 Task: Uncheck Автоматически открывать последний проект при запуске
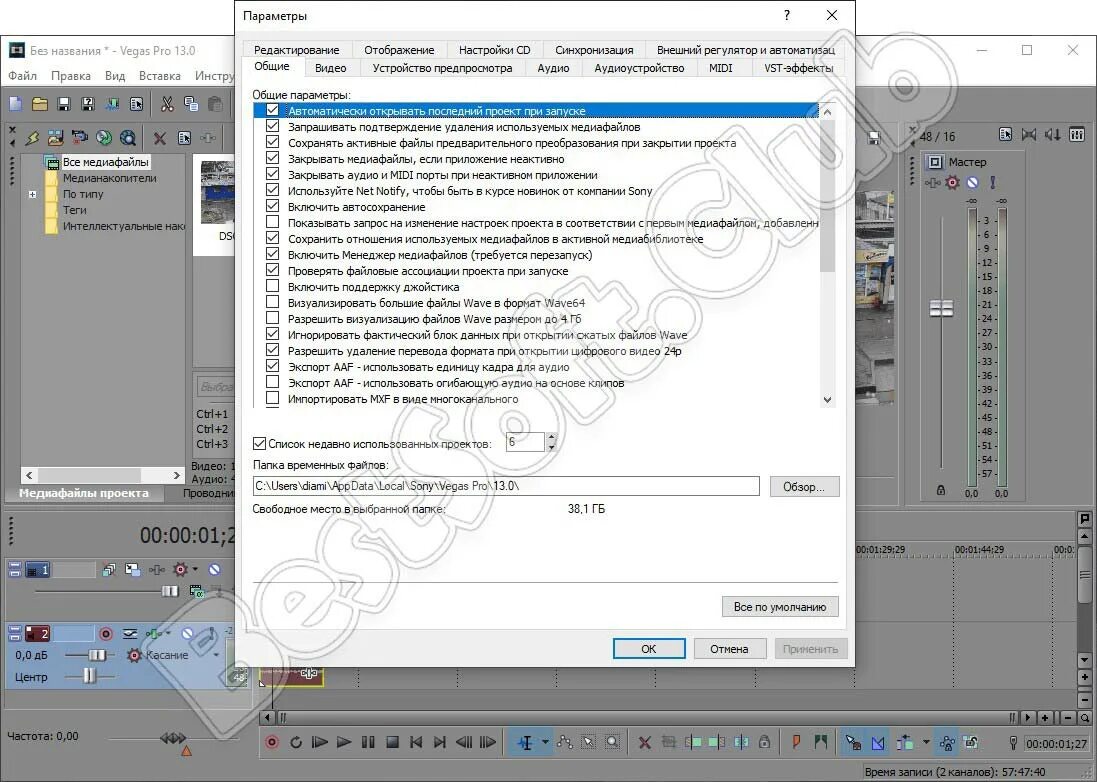272,110
